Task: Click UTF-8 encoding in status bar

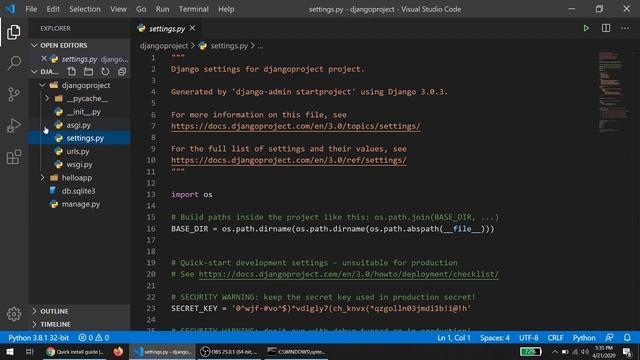Action: click(x=529, y=338)
